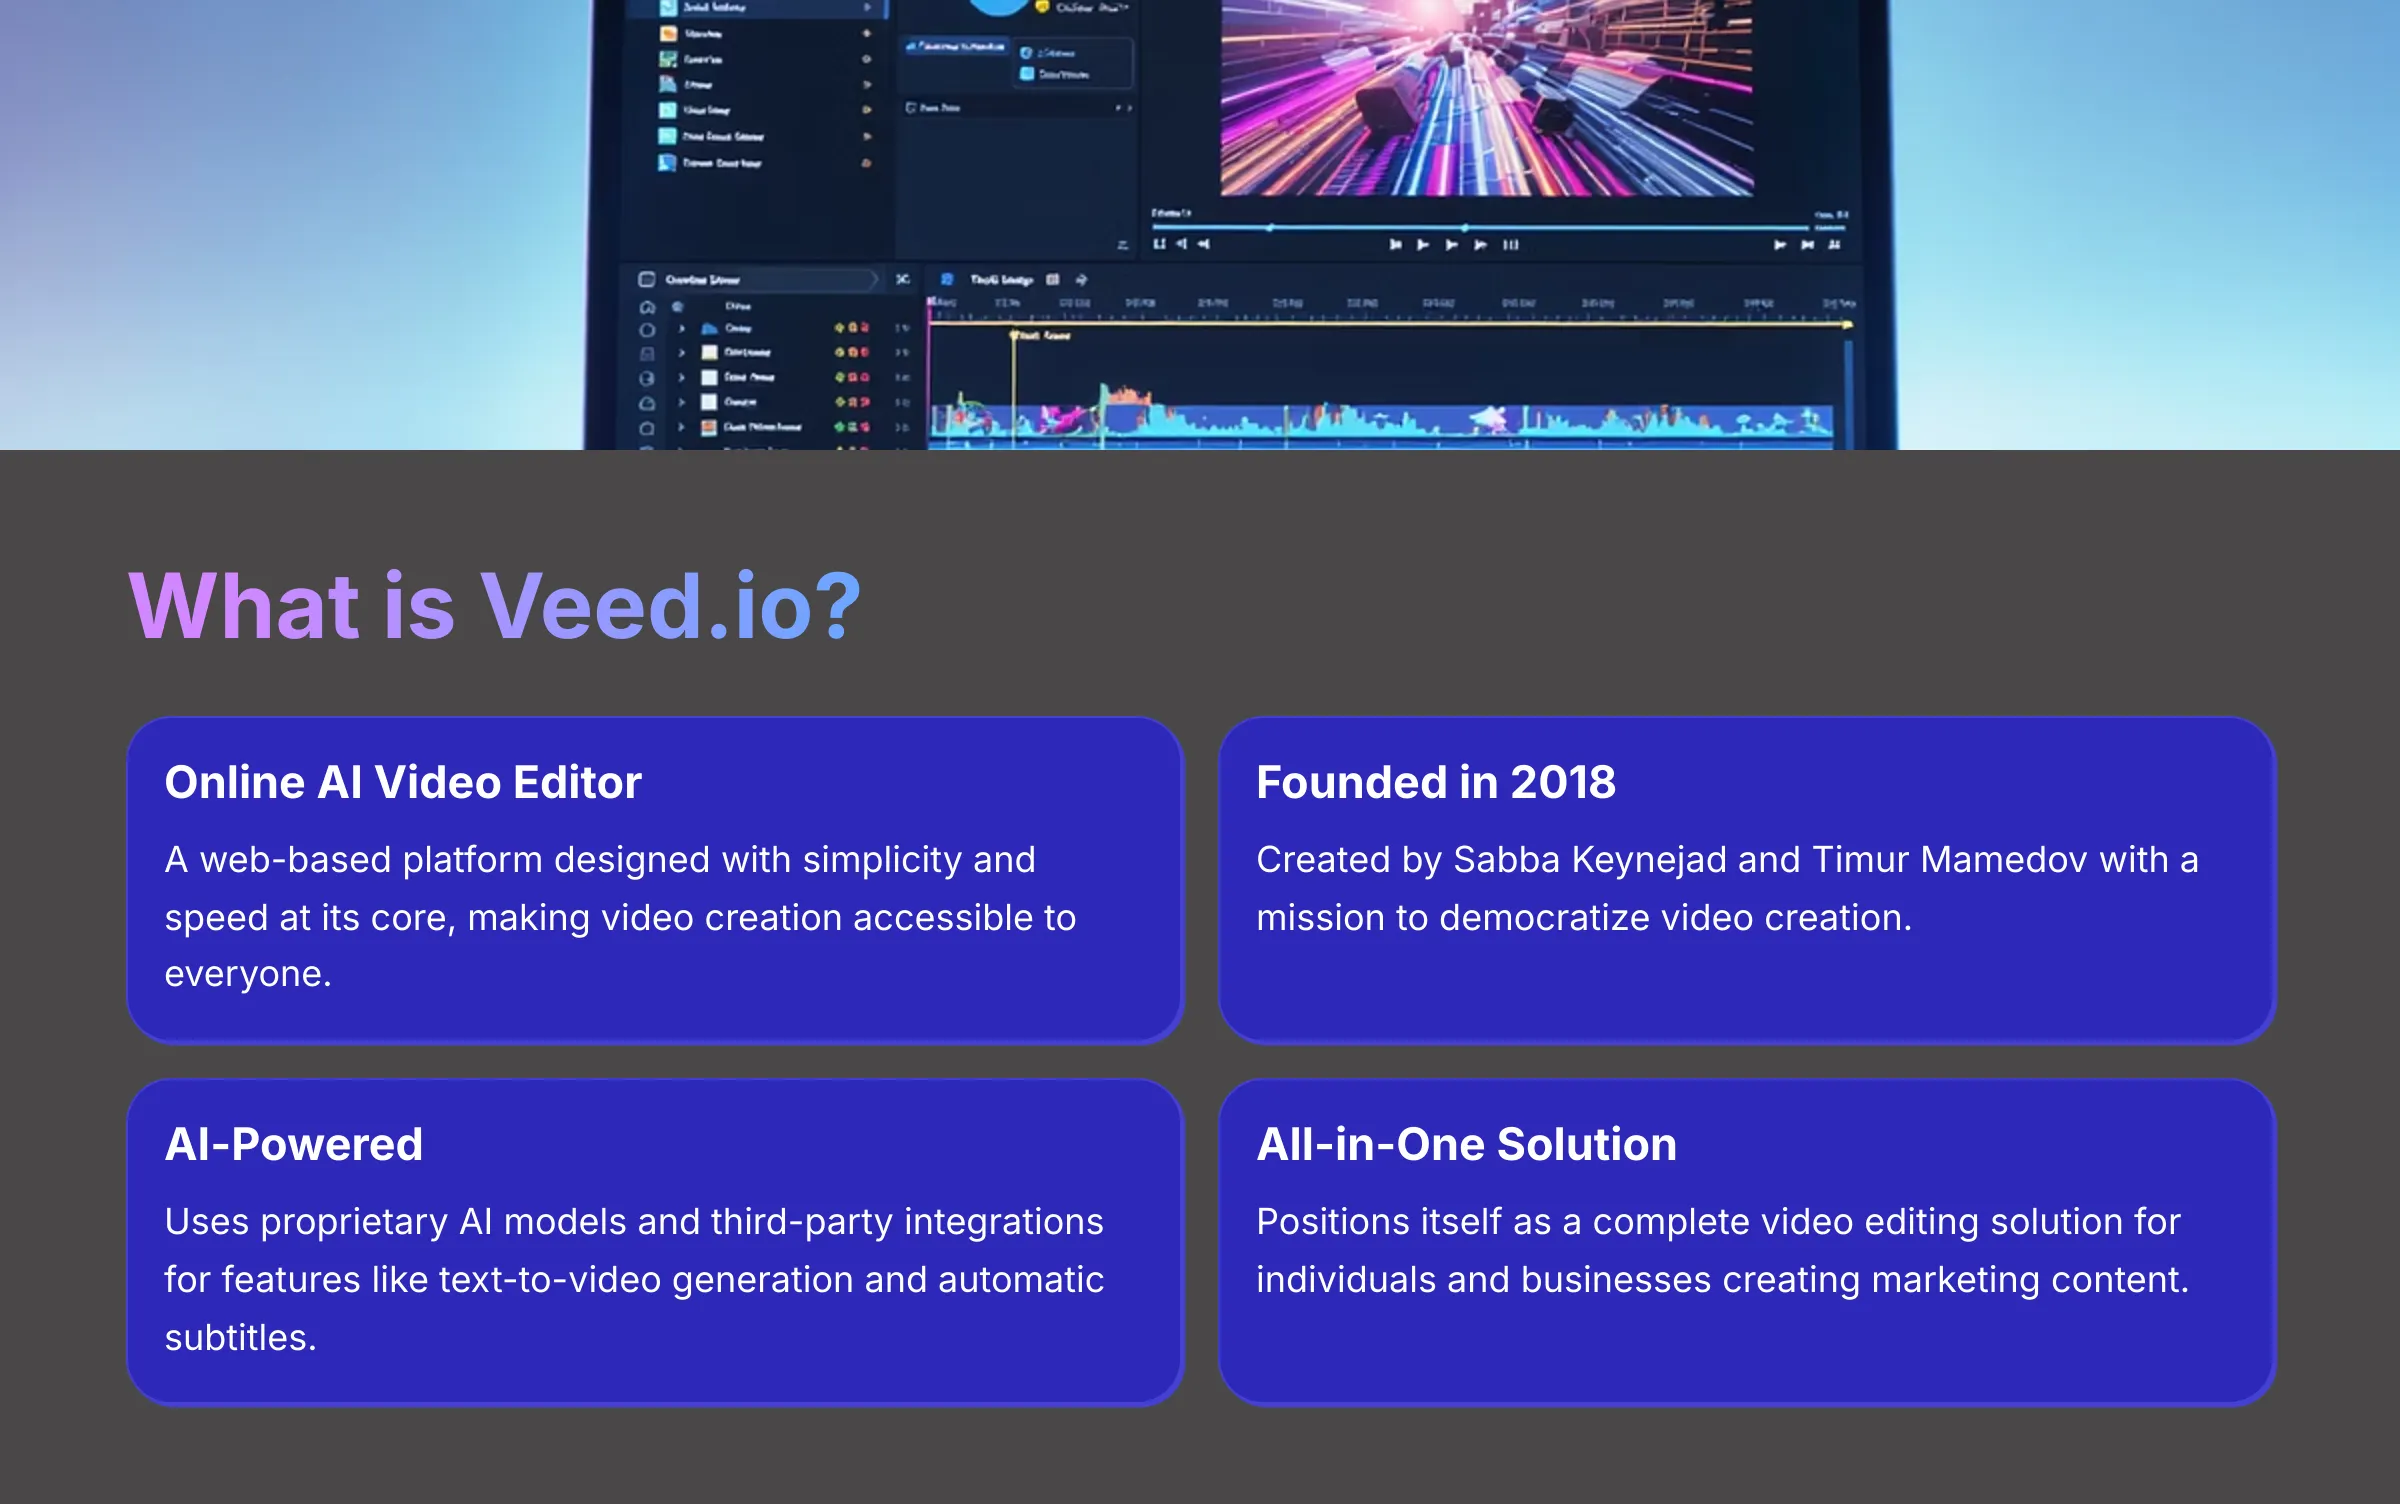Click the text "Created by Sabba Keynejad and Timur Mamedov"
The width and height of the screenshot is (2400, 1504).
click(x=1672, y=860)
